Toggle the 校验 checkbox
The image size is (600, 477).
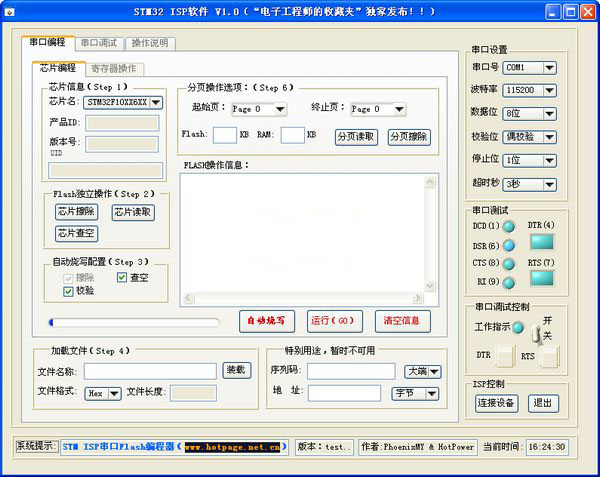coord(68,291)
